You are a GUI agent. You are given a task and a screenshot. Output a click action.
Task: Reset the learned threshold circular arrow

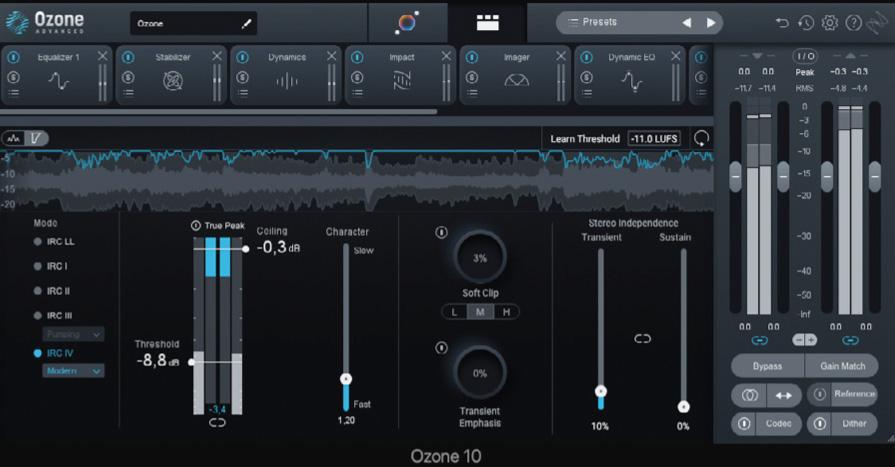pyautogui.click(x=701, y=138)
